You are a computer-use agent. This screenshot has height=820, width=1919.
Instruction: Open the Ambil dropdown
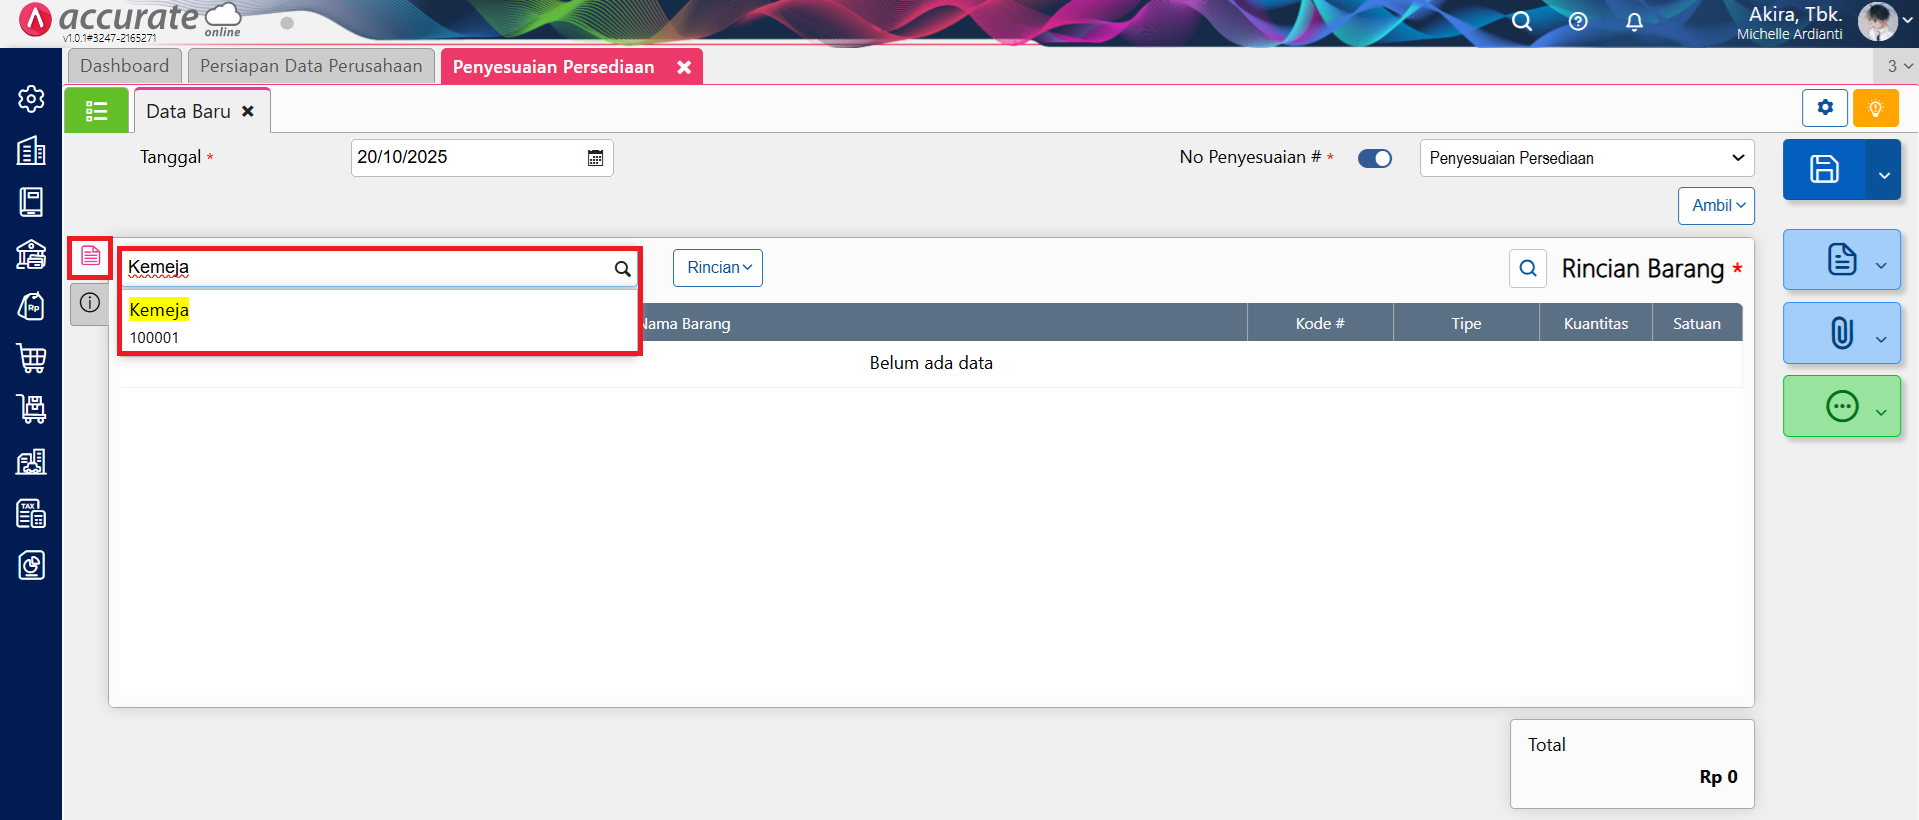(x=1715, y=206)
